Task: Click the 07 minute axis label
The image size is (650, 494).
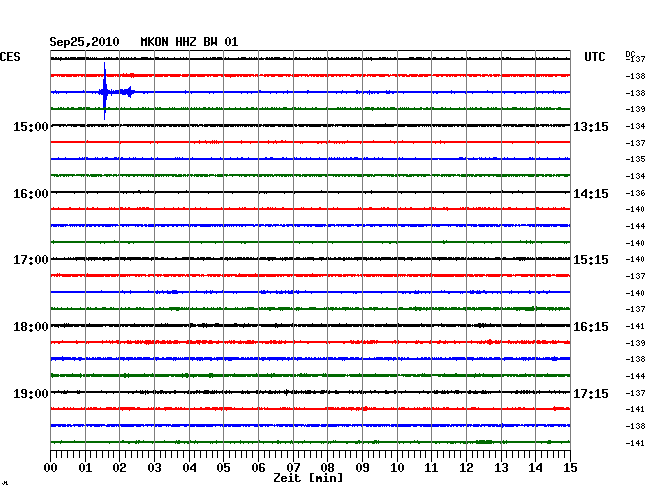Action: pos(293,468)
